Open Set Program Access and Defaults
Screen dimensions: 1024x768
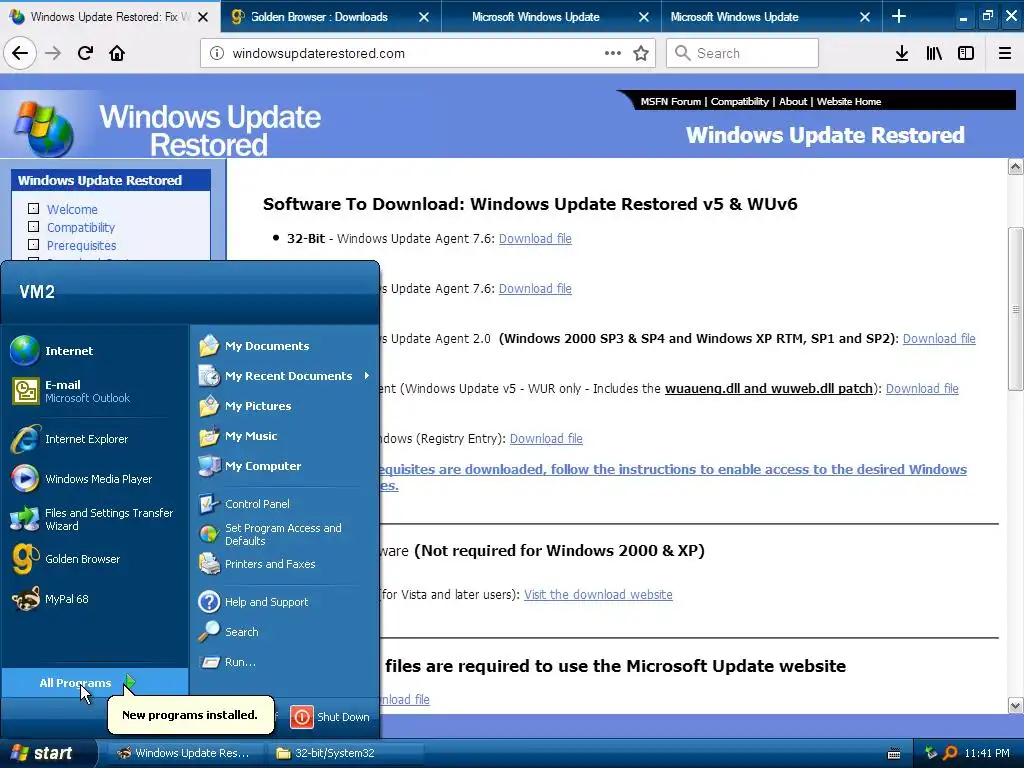tap(284, 534)
